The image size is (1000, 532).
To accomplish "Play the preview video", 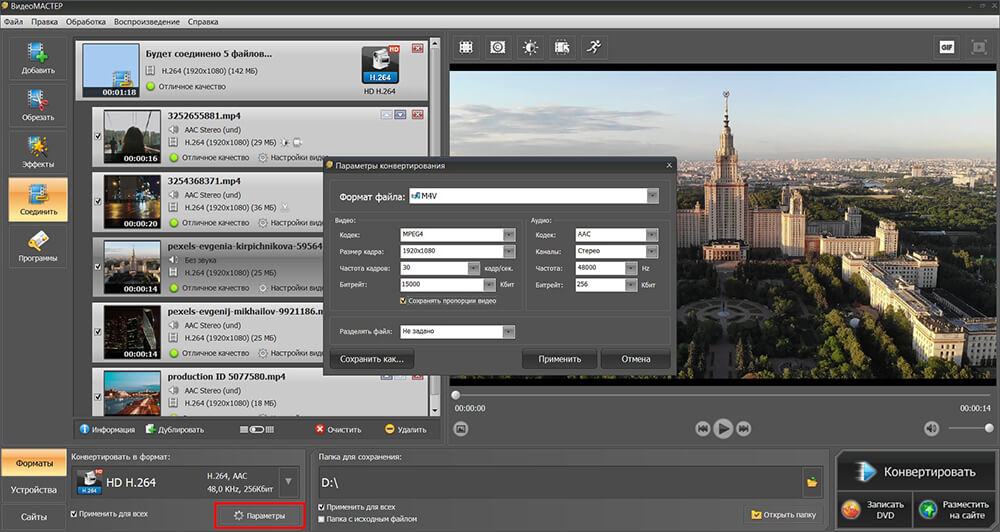I will tap(723, 429).
